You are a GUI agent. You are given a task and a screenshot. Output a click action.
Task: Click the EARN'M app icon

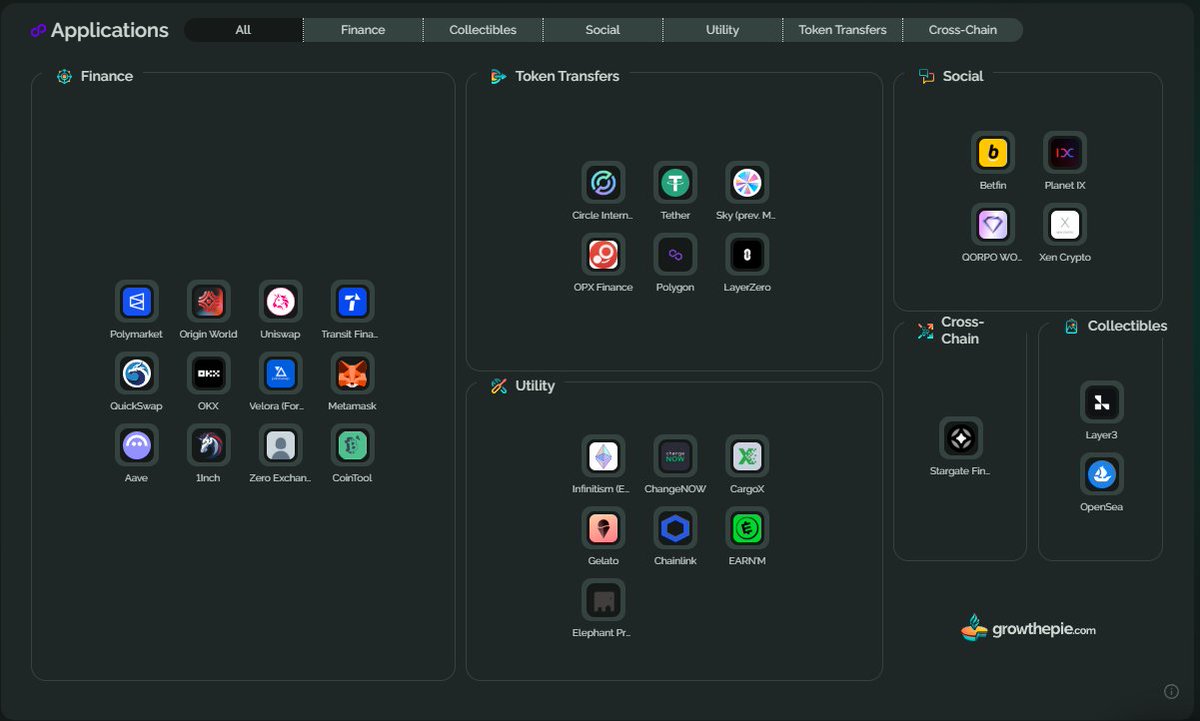point(748,528)
